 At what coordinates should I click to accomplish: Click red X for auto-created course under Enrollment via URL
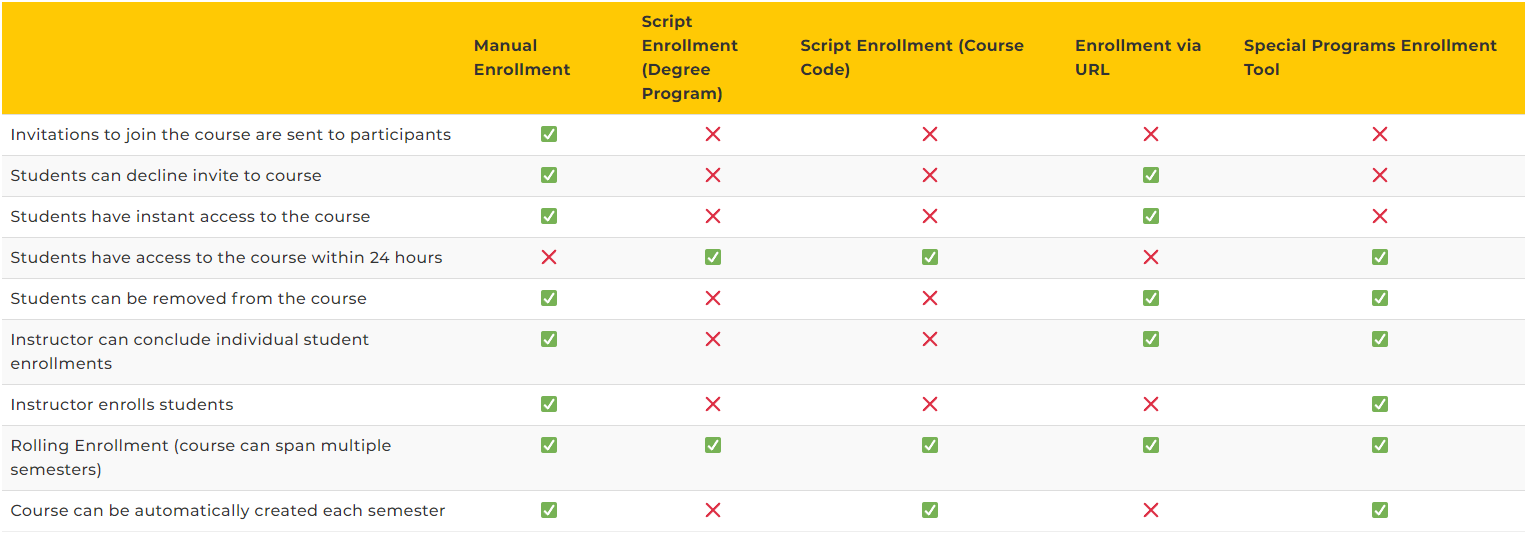1150,510
